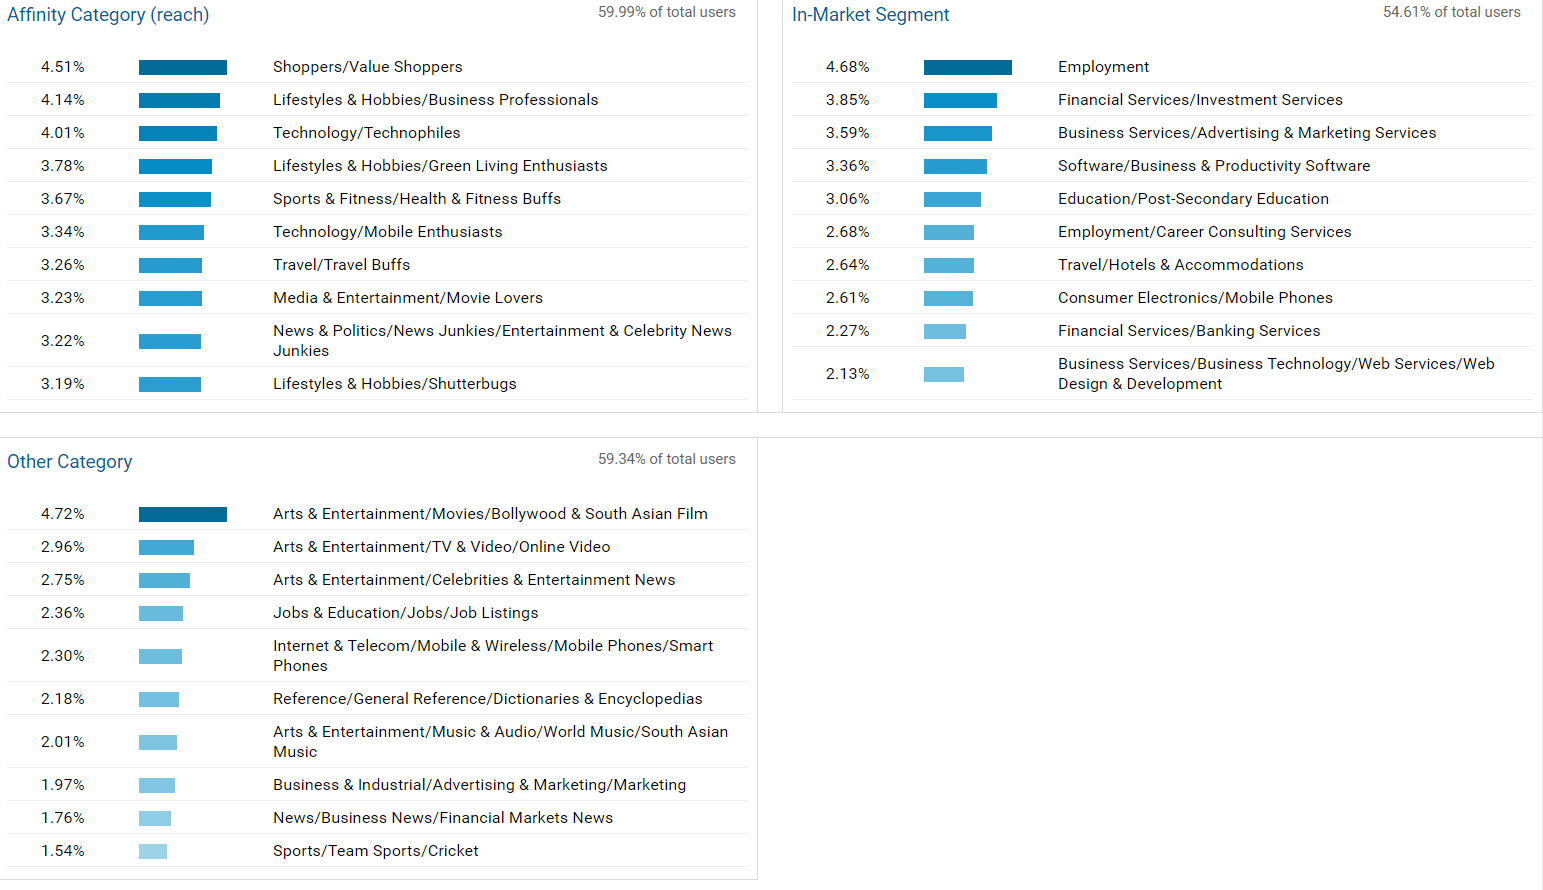This screenshot has height=890, width=1543.
Task: Select Celebrities & Entertainment News row
Action: [377, 580]
